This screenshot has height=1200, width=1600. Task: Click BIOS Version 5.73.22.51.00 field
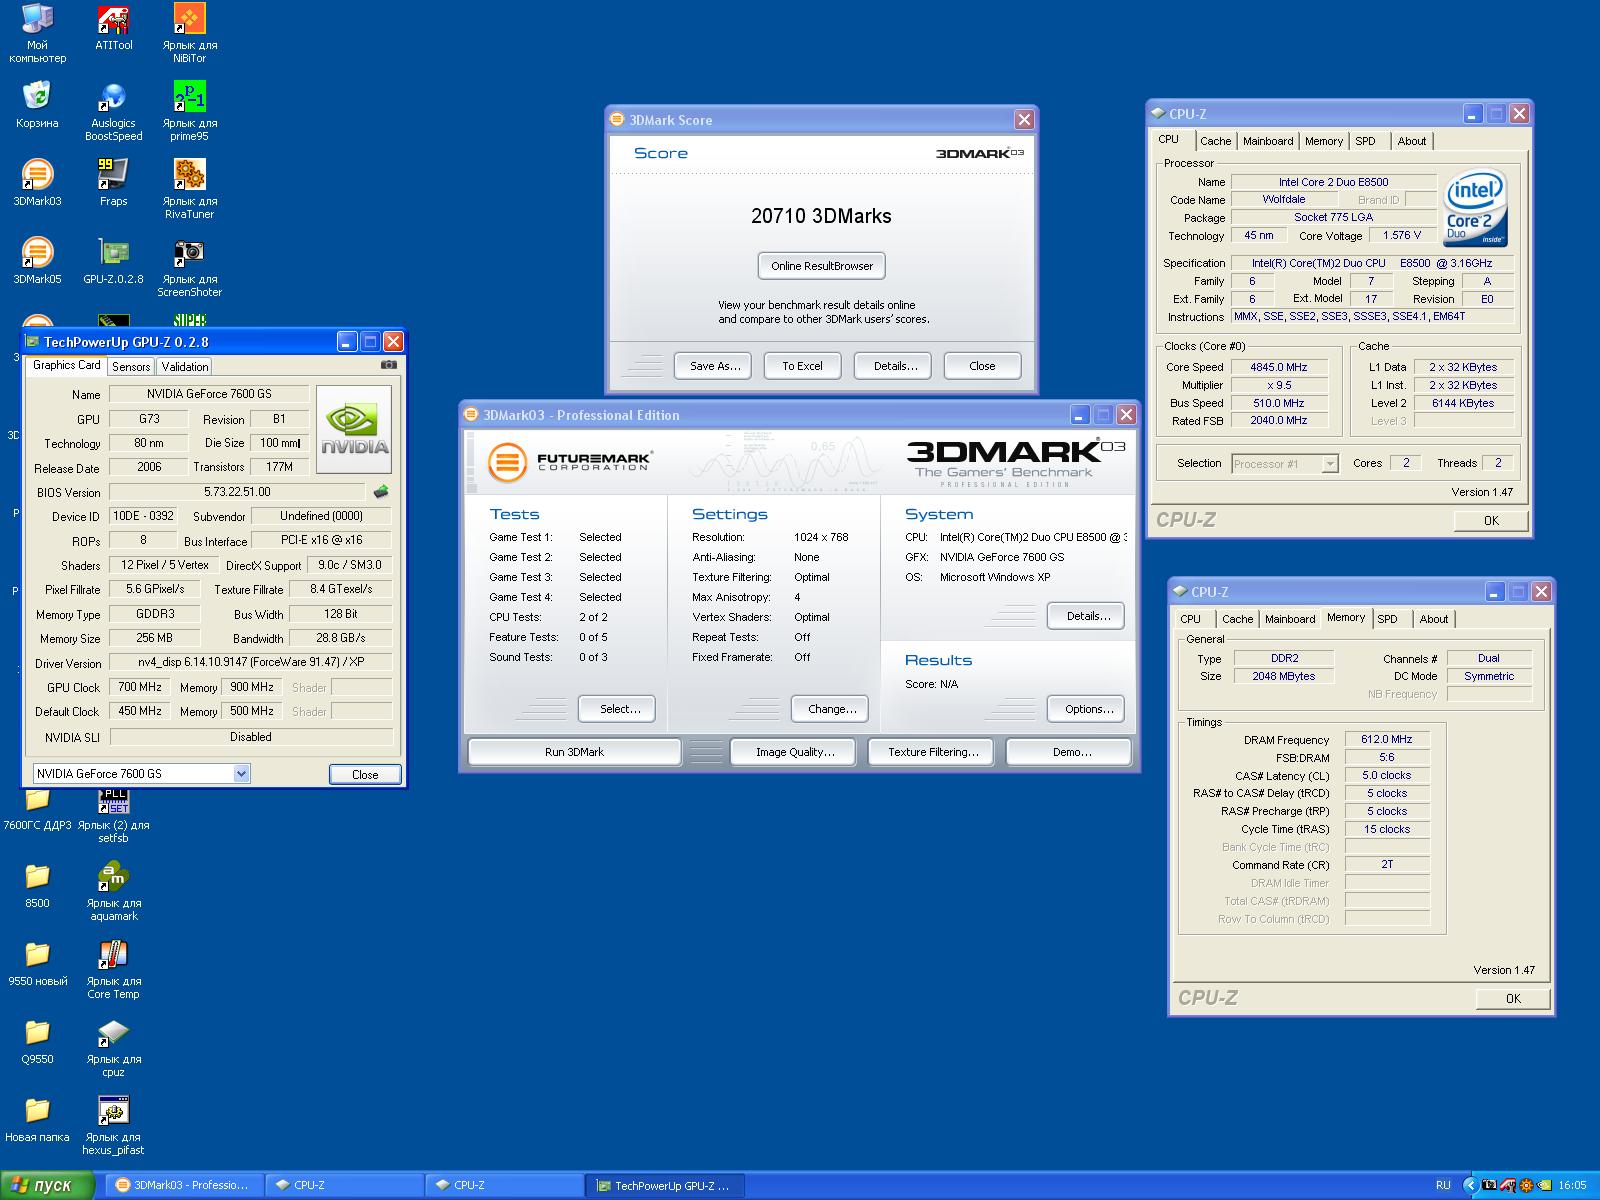(x=237, y=491)
